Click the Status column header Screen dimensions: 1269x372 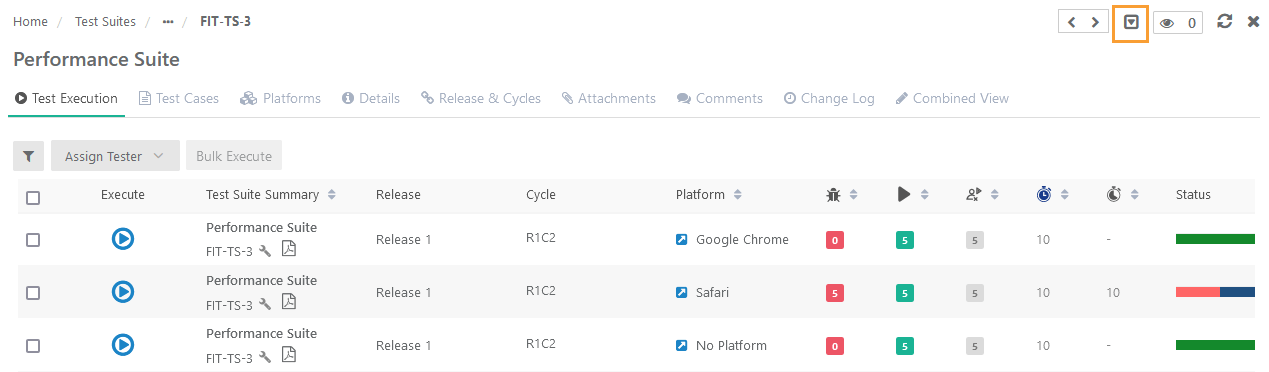(x=1193, y=195)
